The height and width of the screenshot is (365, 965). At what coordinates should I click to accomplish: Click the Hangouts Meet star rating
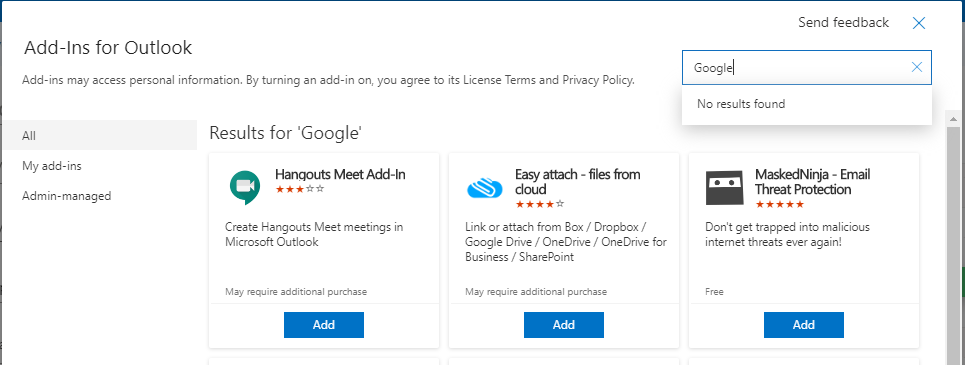point(300,189)
